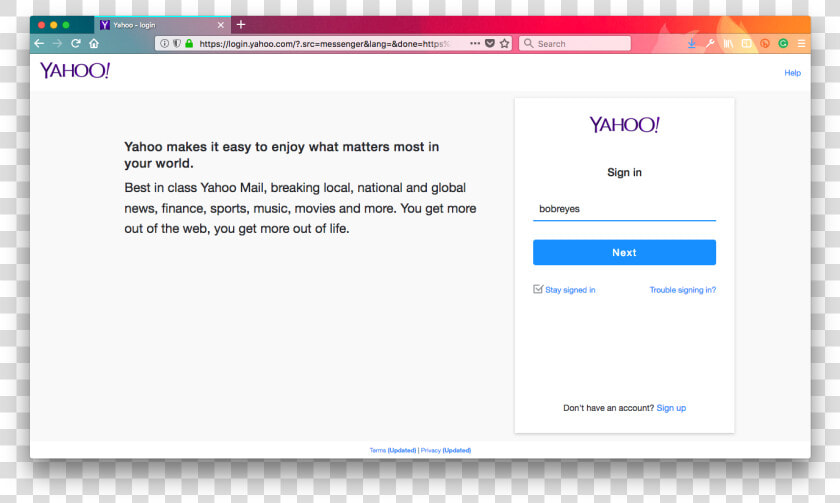Open the Firefox hamburger menu
The image size is (840, 503).
coord(801,43)
